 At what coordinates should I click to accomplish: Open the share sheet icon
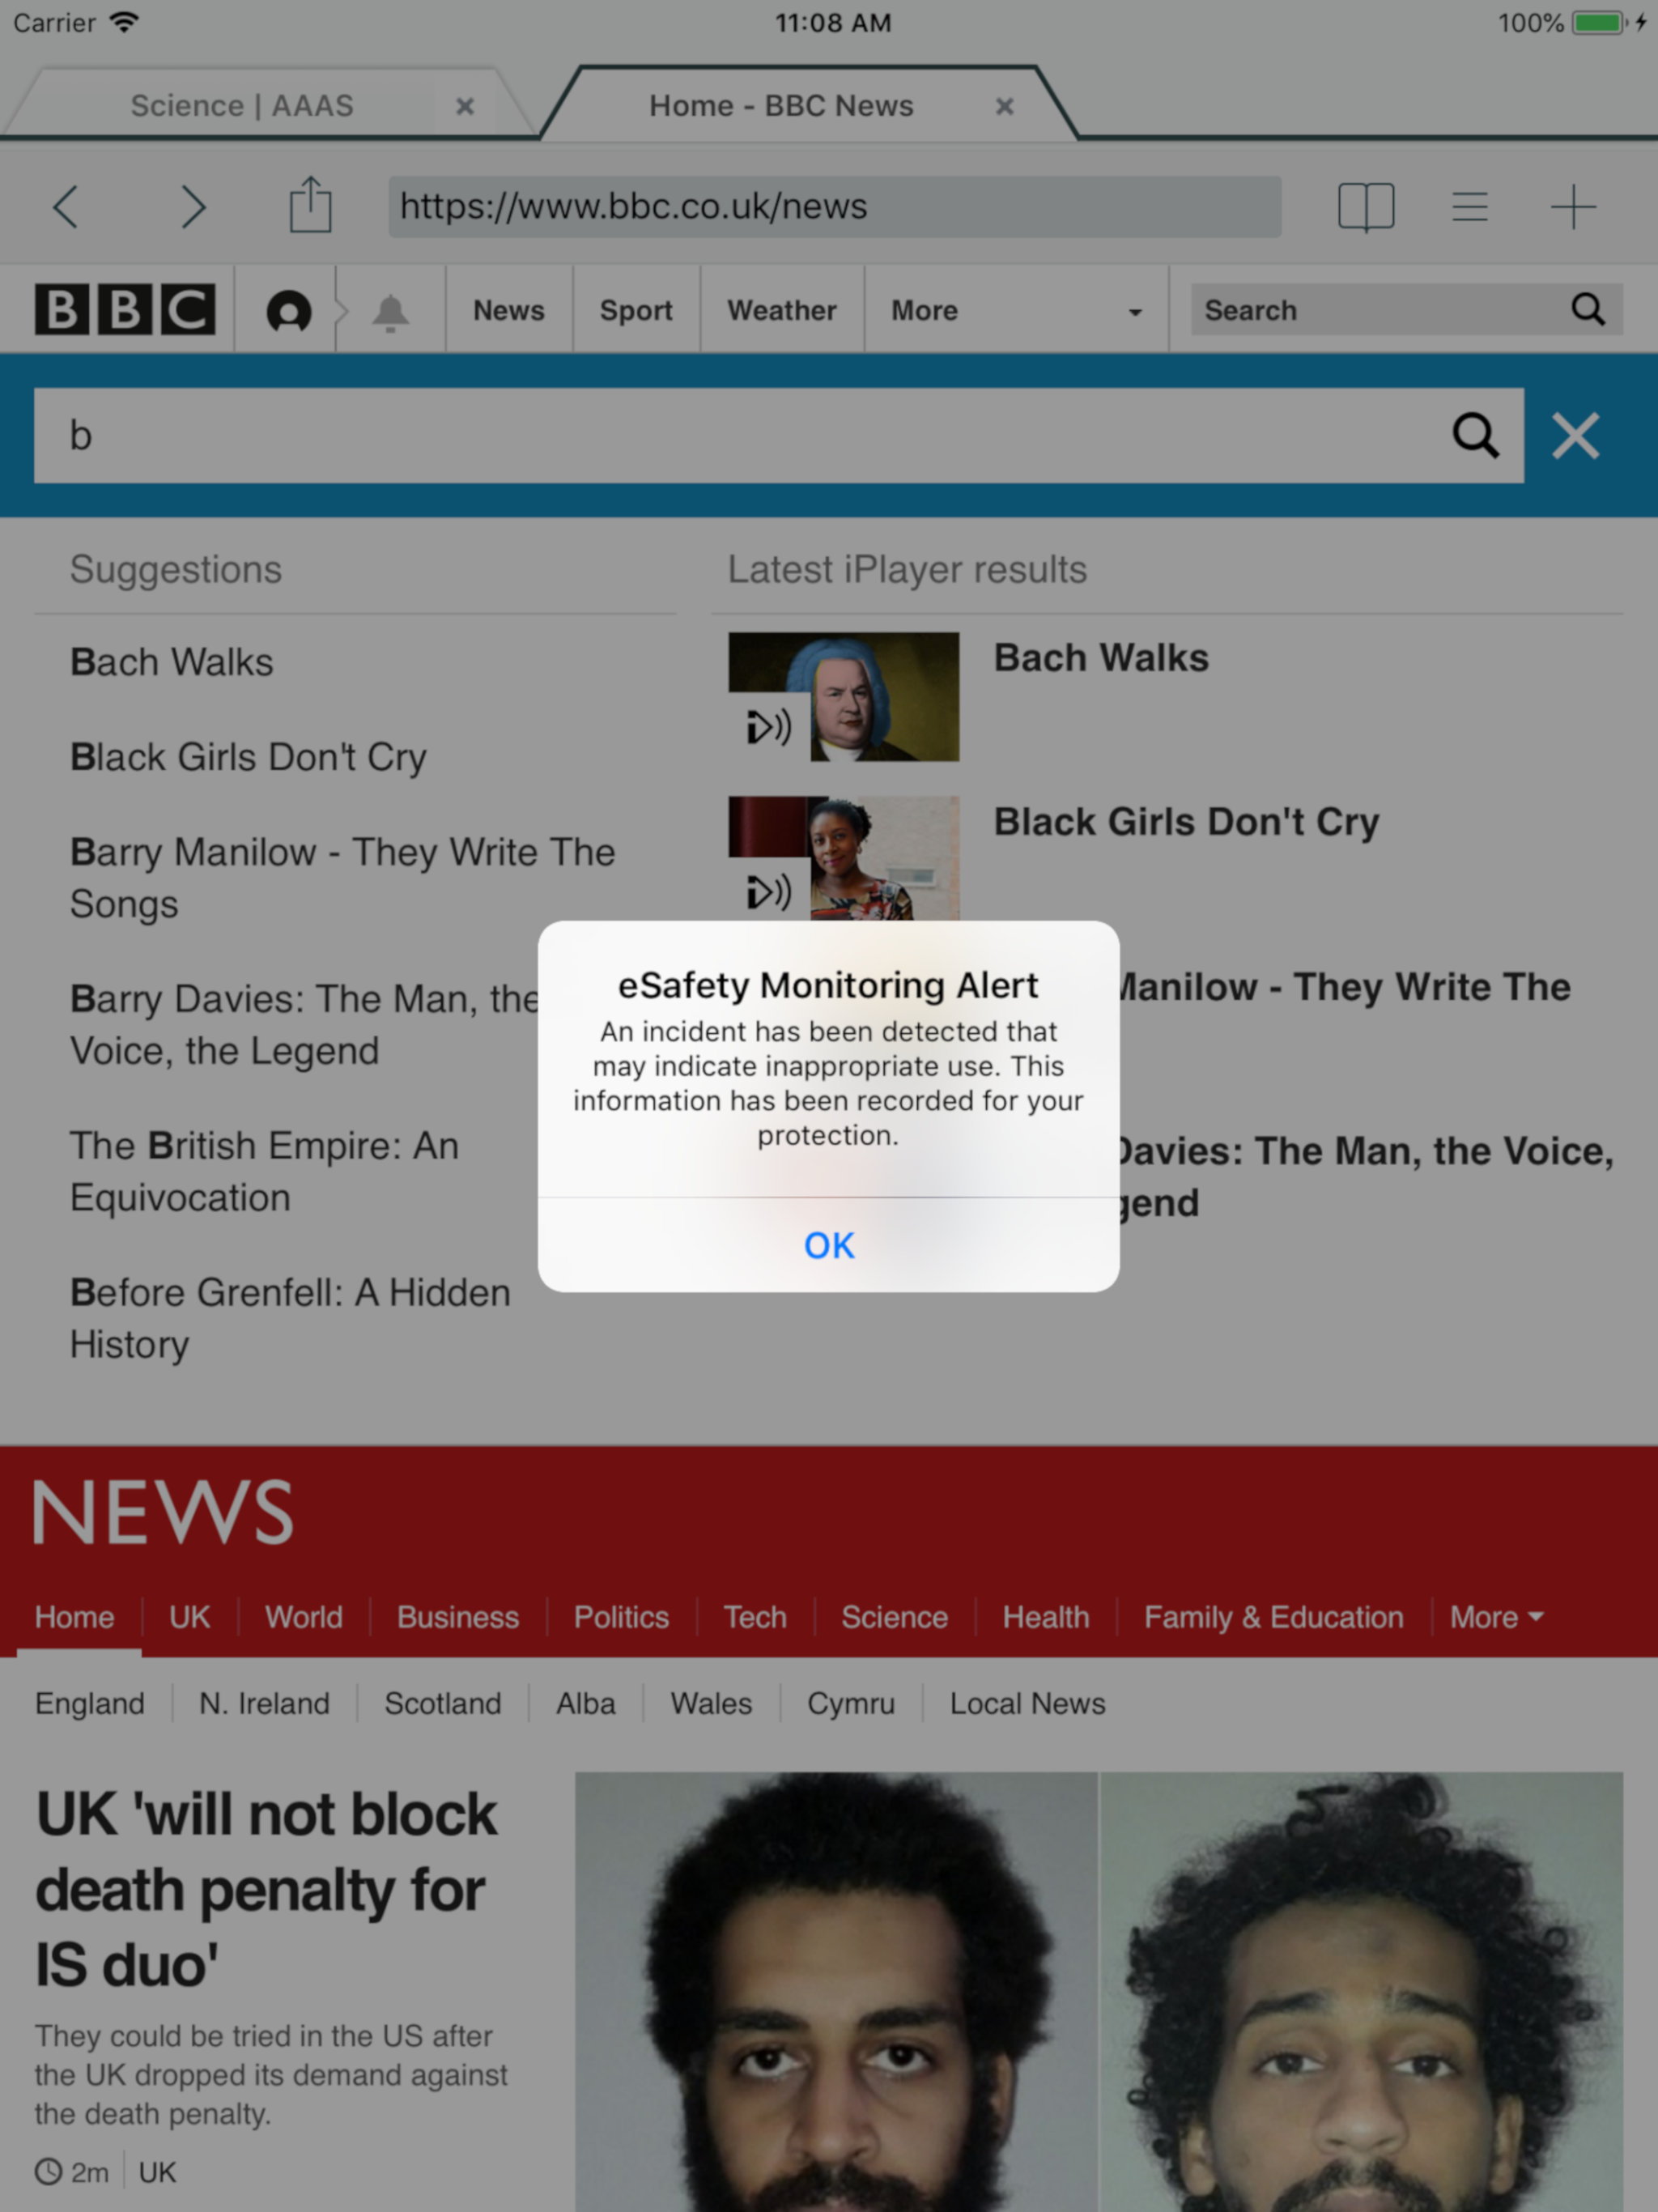coord(310,205)
